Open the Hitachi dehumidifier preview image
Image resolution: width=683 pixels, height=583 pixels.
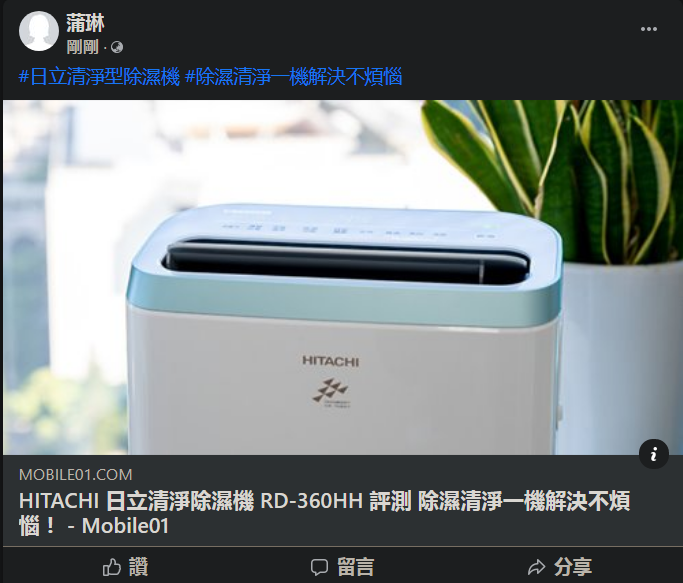click(343, 278)
